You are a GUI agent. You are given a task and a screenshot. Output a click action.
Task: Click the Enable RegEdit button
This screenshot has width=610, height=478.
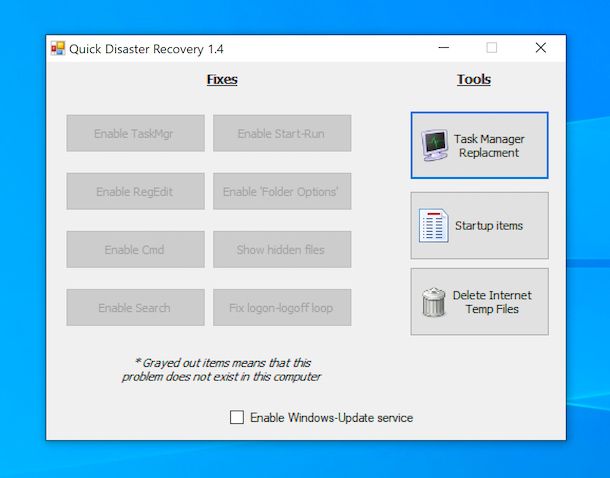[135, 191]
